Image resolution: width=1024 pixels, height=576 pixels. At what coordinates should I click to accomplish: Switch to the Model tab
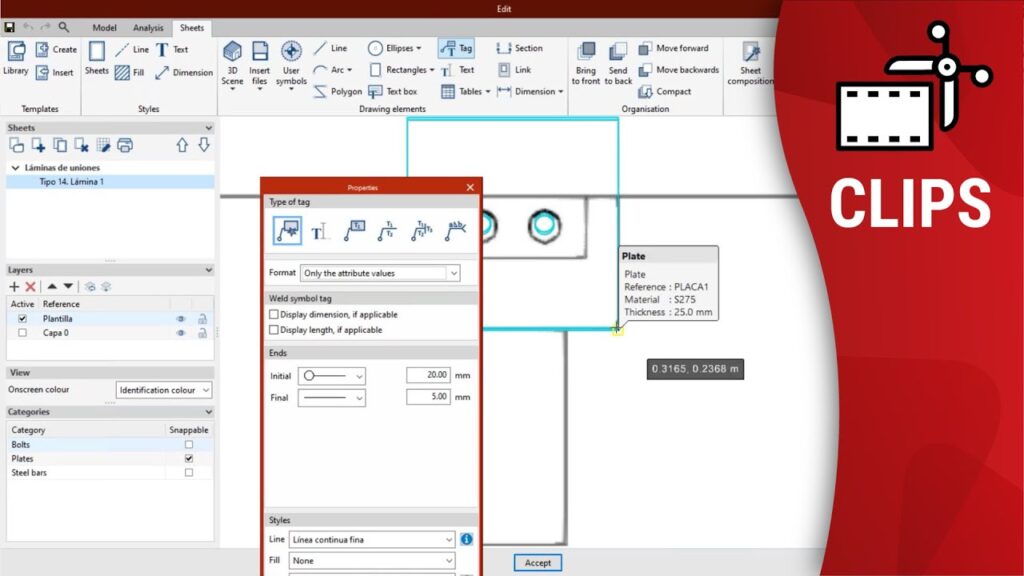coord(105,28)
